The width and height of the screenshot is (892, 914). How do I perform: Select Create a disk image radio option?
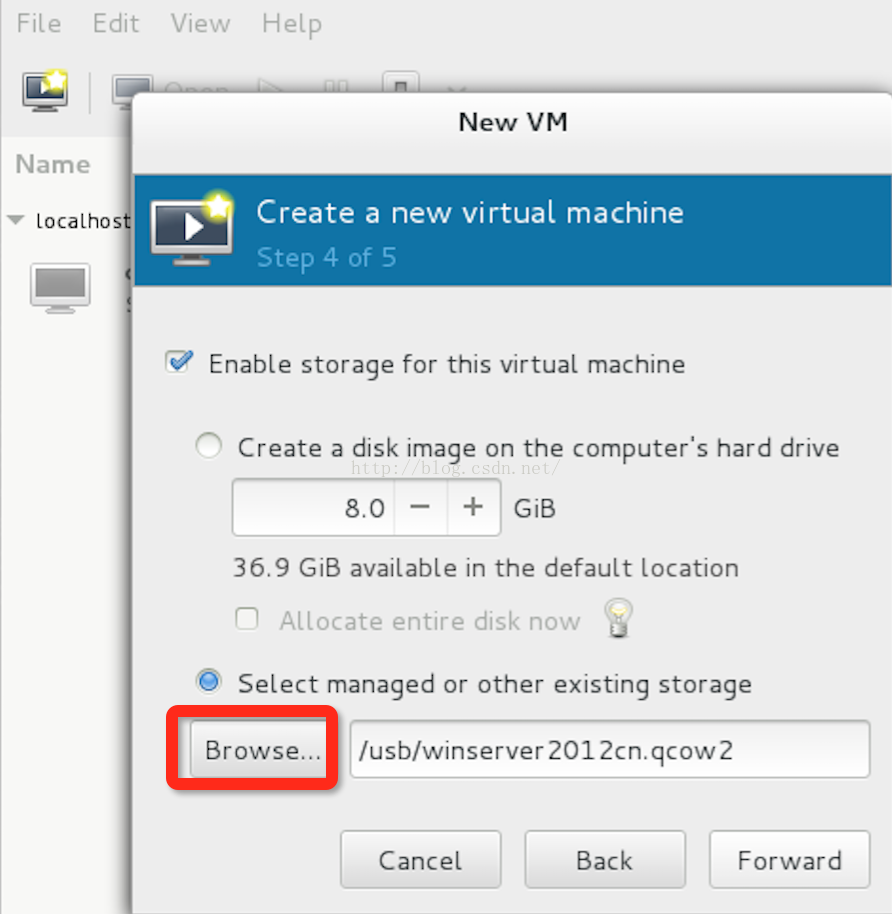(x=208, y=446)
